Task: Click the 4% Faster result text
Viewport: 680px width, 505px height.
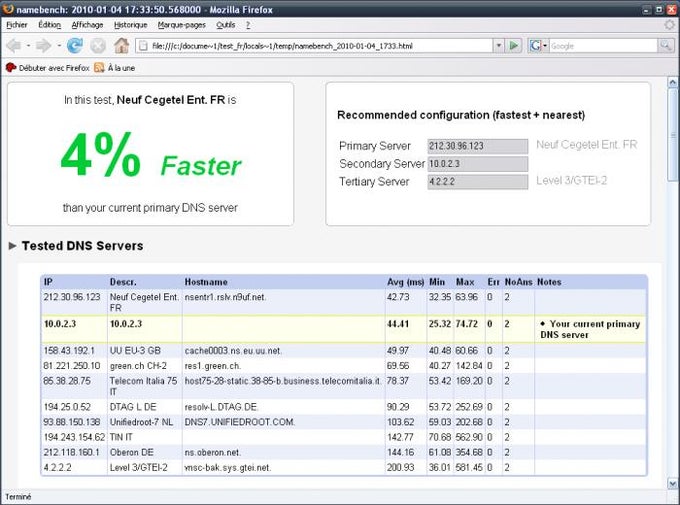Action: click(150, 155)
